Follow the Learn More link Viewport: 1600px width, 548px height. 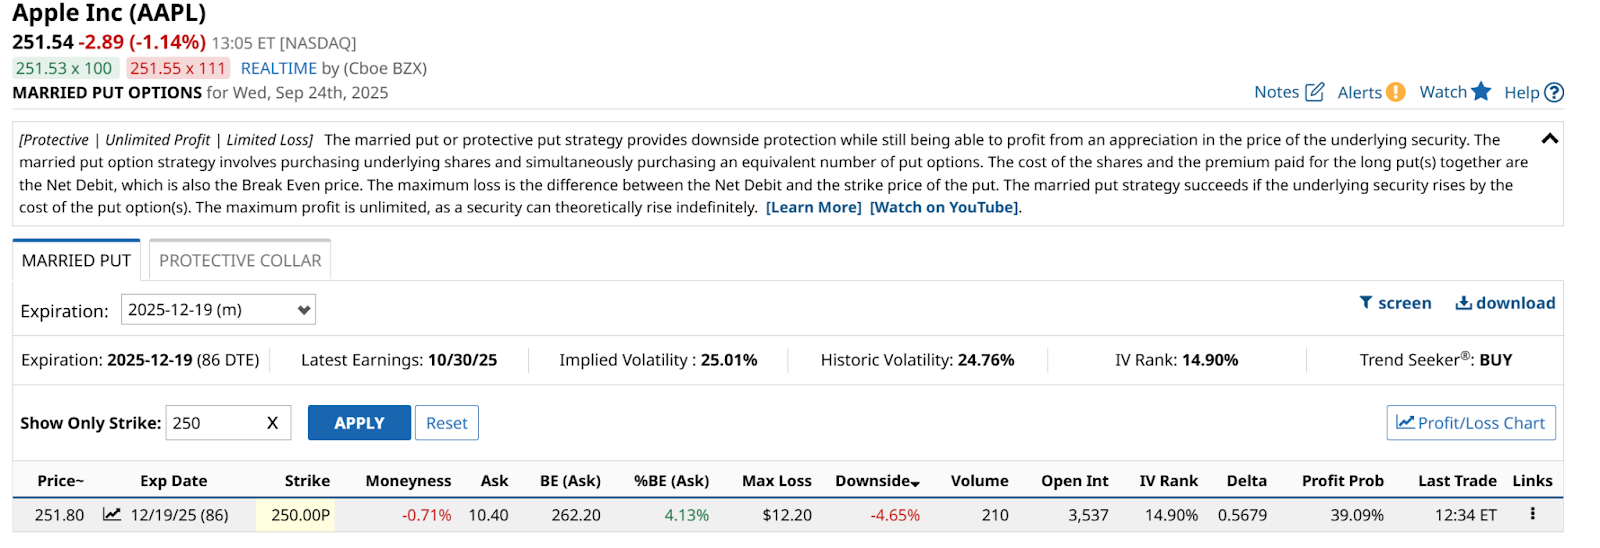pyautogui.click(x=814, y=207)
